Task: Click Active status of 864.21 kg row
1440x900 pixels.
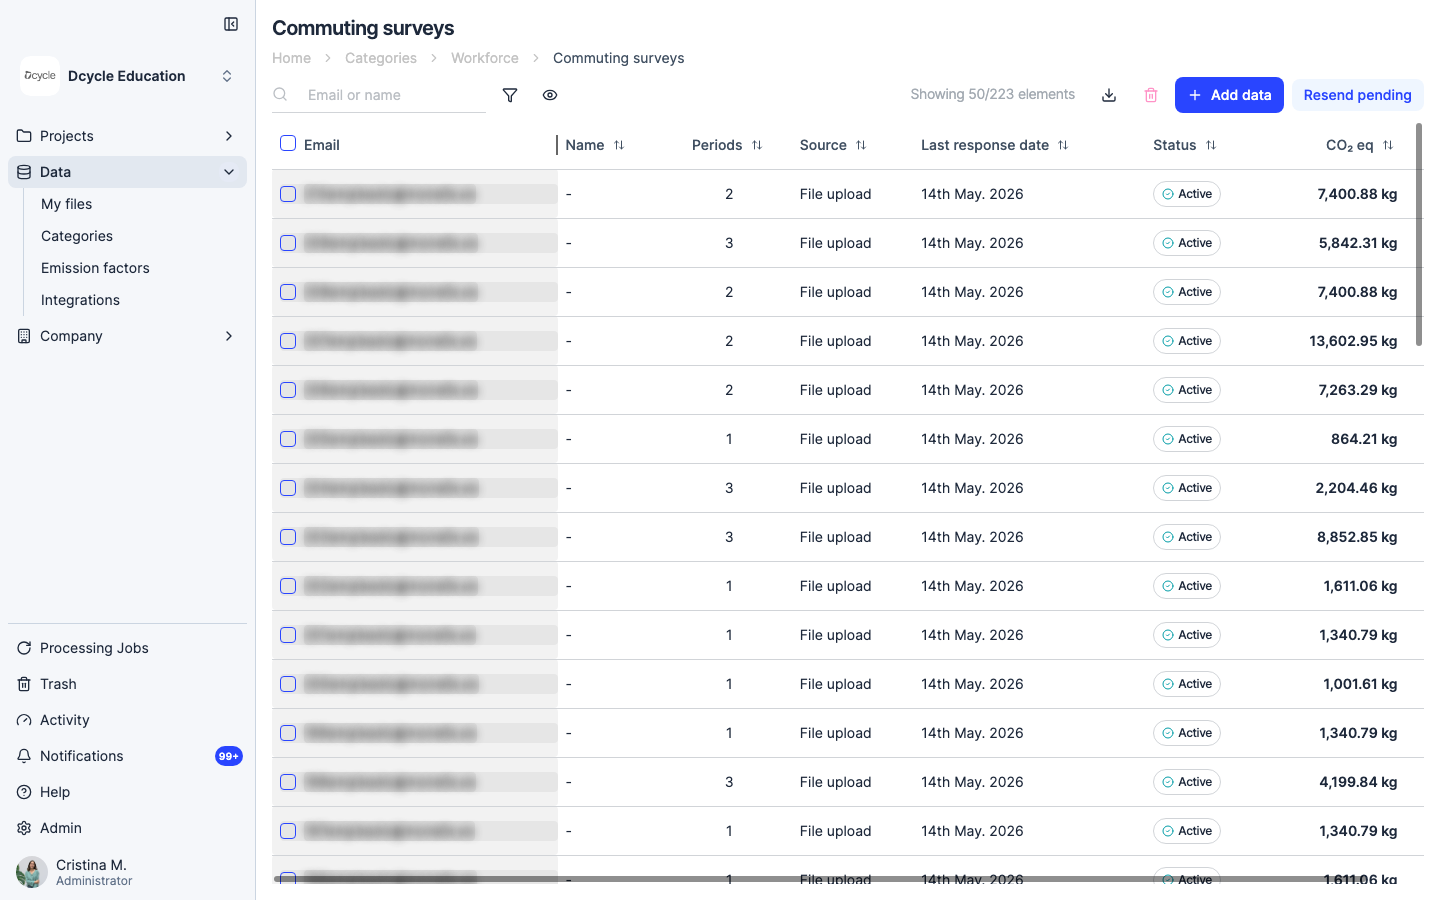Action: pyautogui.click(x=1187, y=439)
